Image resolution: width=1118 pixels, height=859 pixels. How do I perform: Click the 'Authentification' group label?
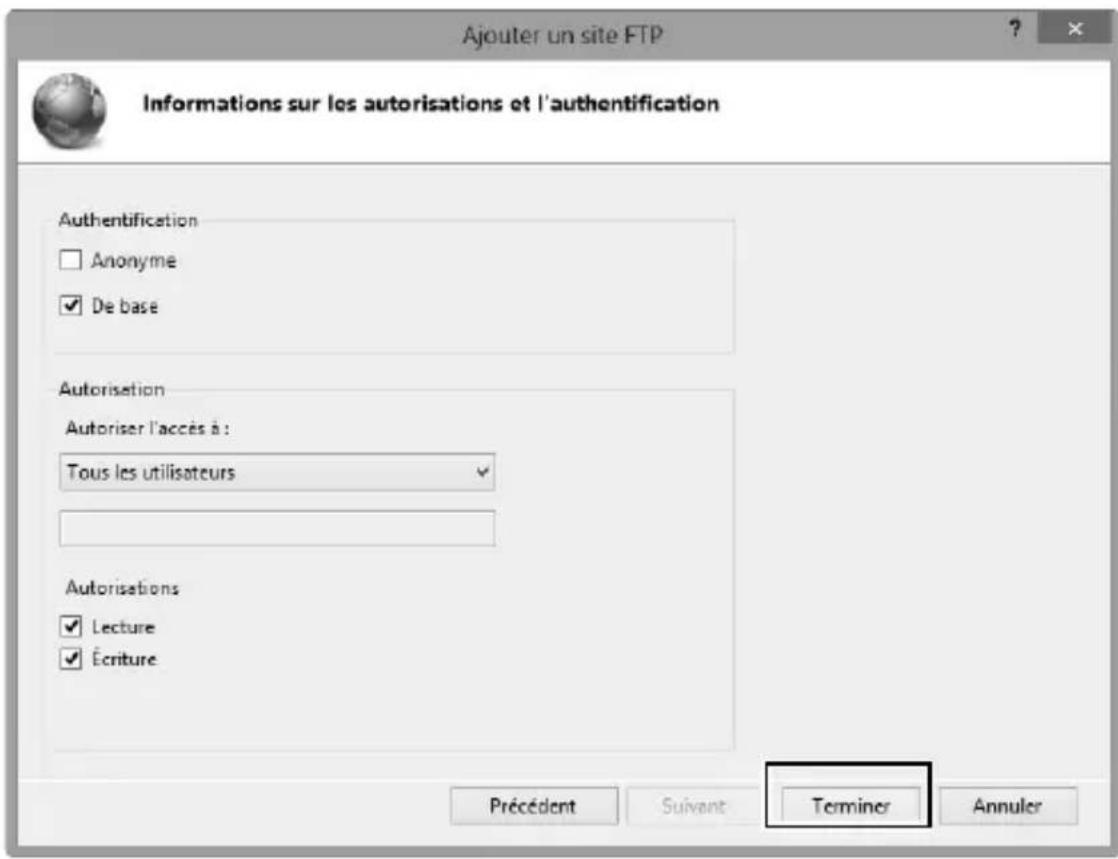tap(128, 220)
